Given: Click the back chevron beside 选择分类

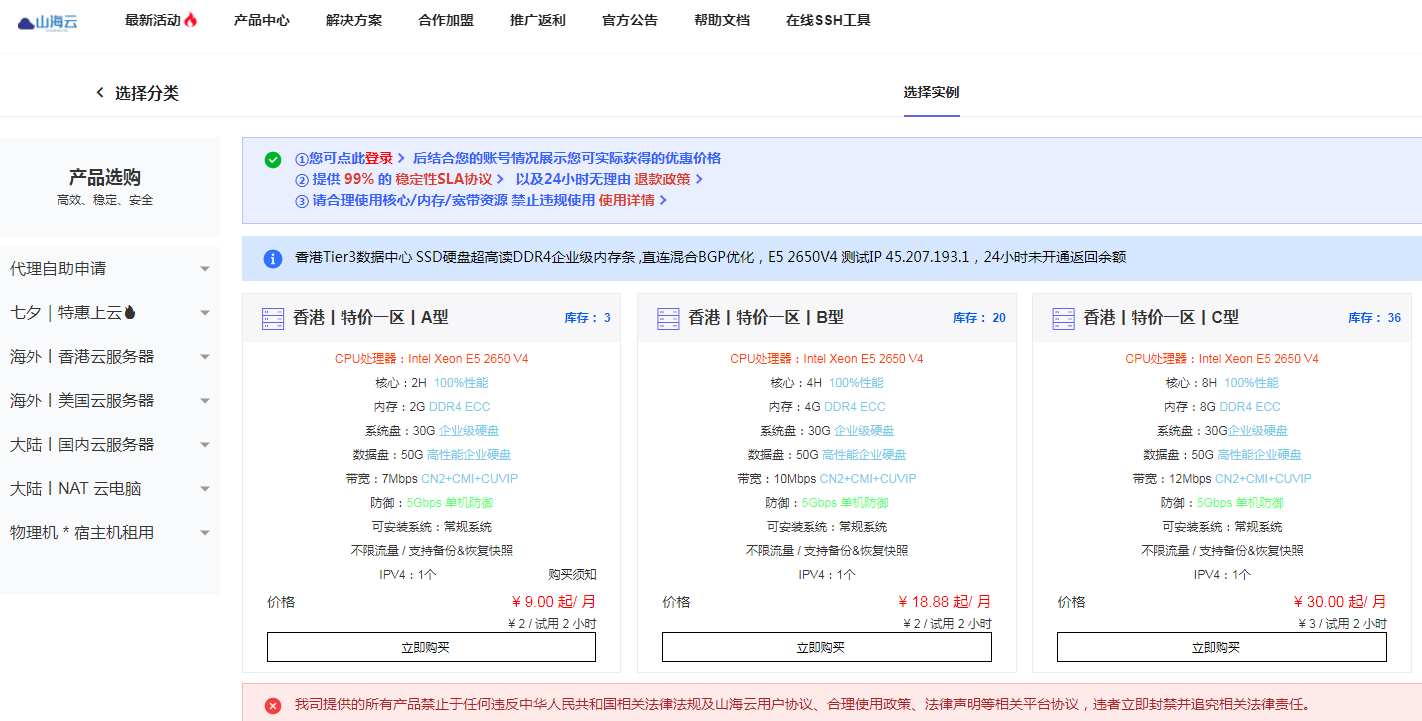Looking at the screenshot, I should click(x=99, y=91).
